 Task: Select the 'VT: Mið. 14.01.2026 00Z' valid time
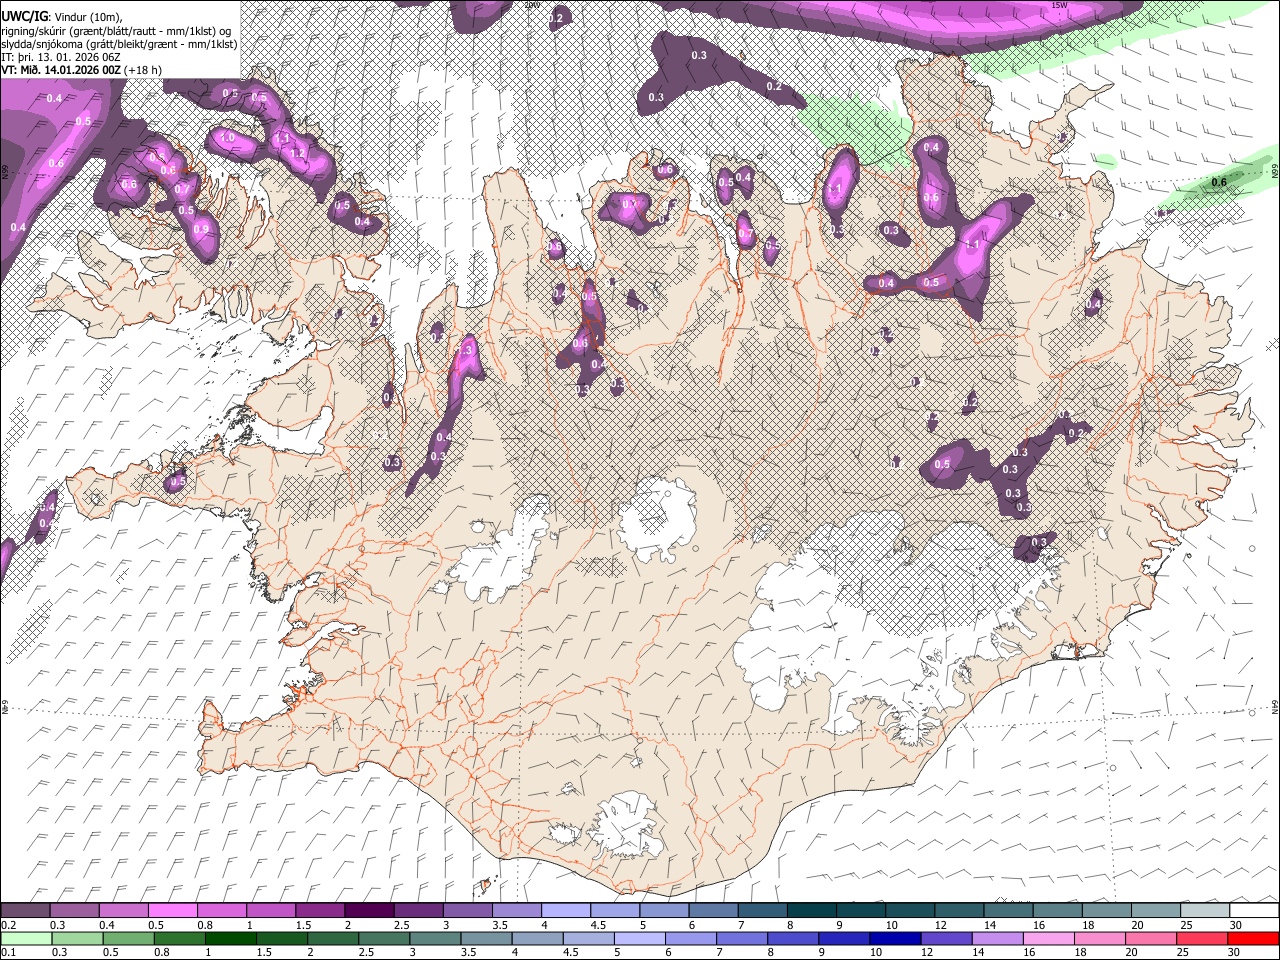(61, 70)
